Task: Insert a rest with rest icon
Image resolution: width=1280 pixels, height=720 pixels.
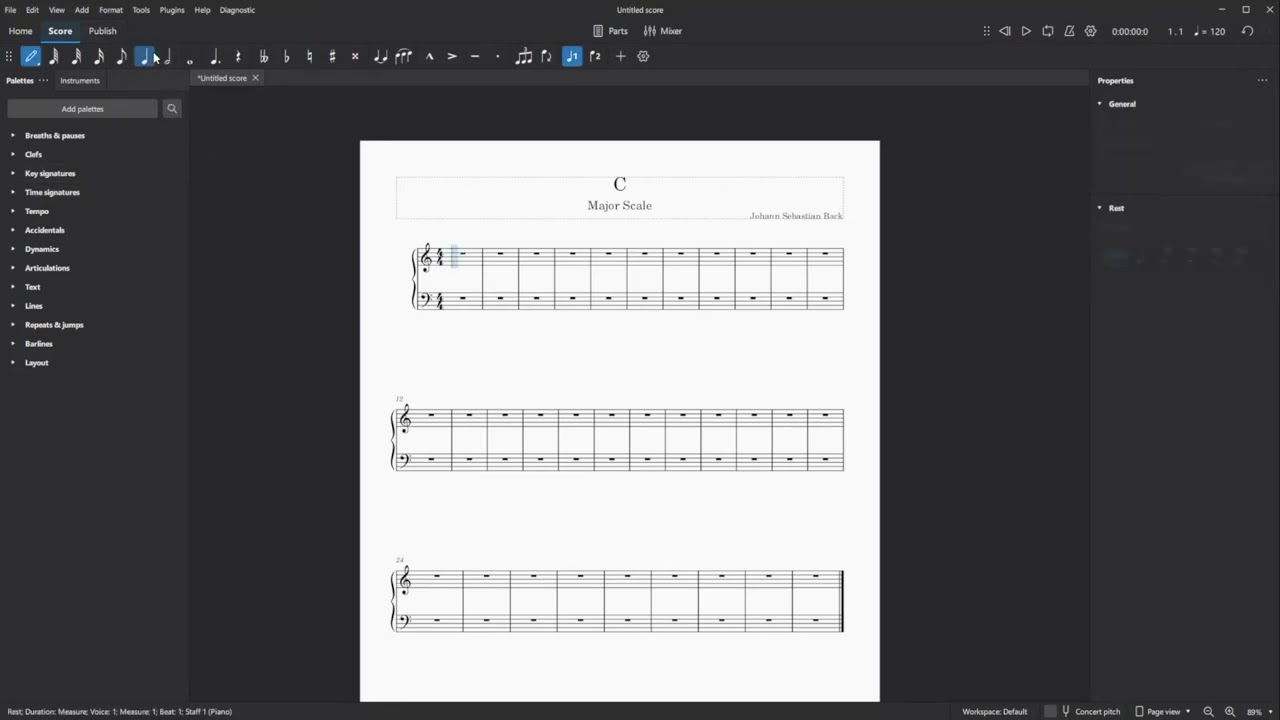Action: coord(238,57)
